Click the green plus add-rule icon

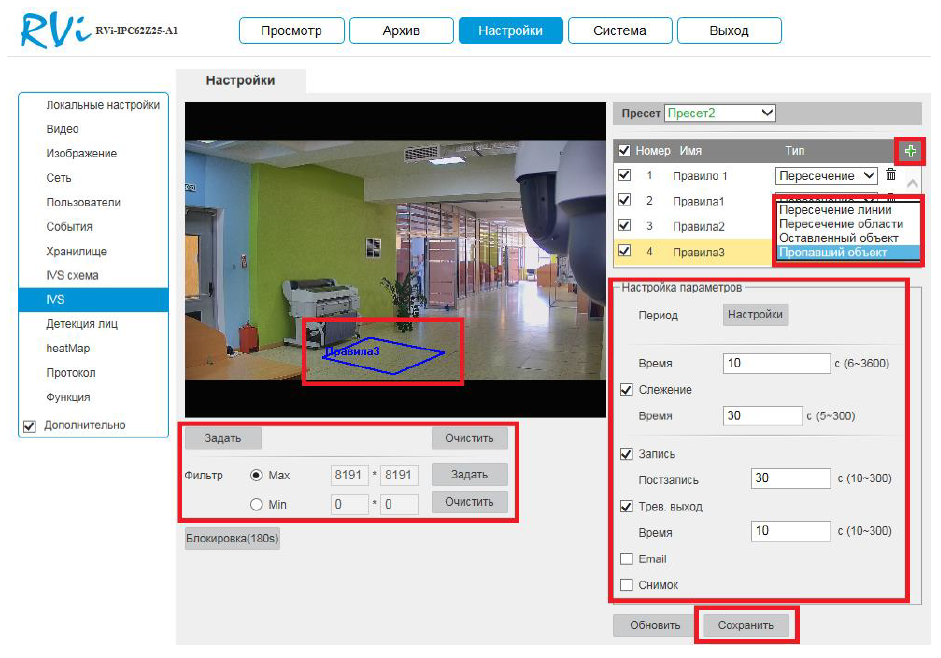[x=910, y=151]
